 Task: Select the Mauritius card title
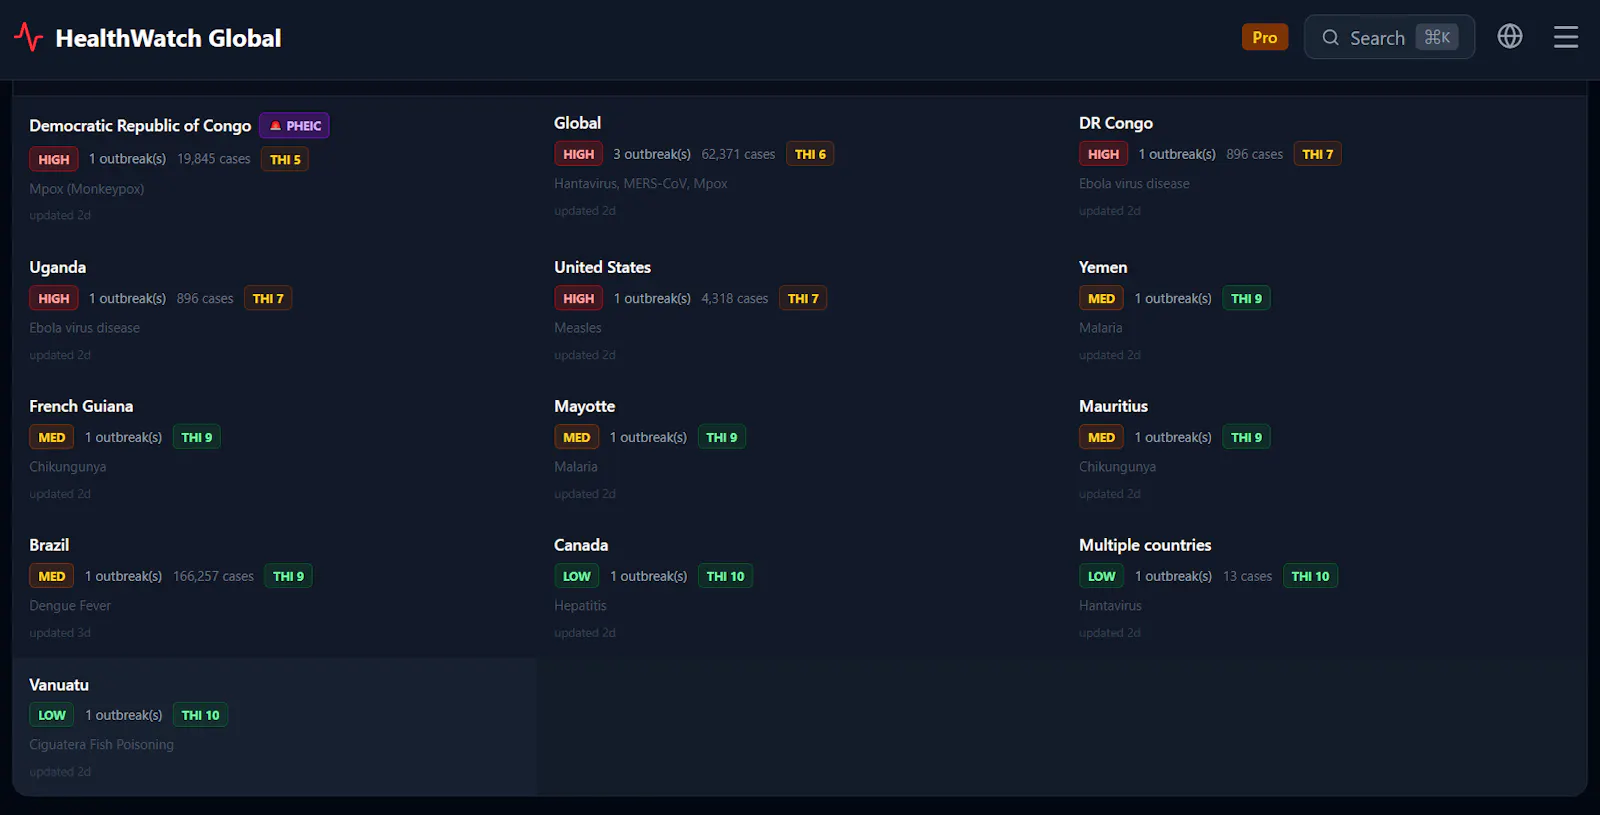(x=1114, y=406)
